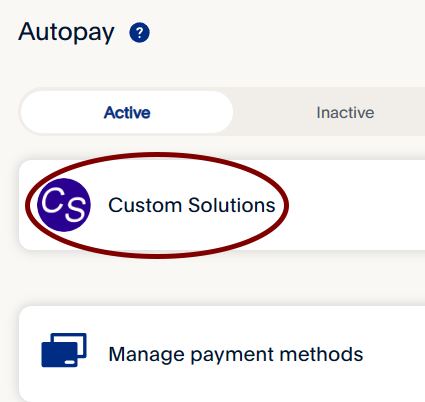Click the Autopay help question mark icon

tap(139, 32)
